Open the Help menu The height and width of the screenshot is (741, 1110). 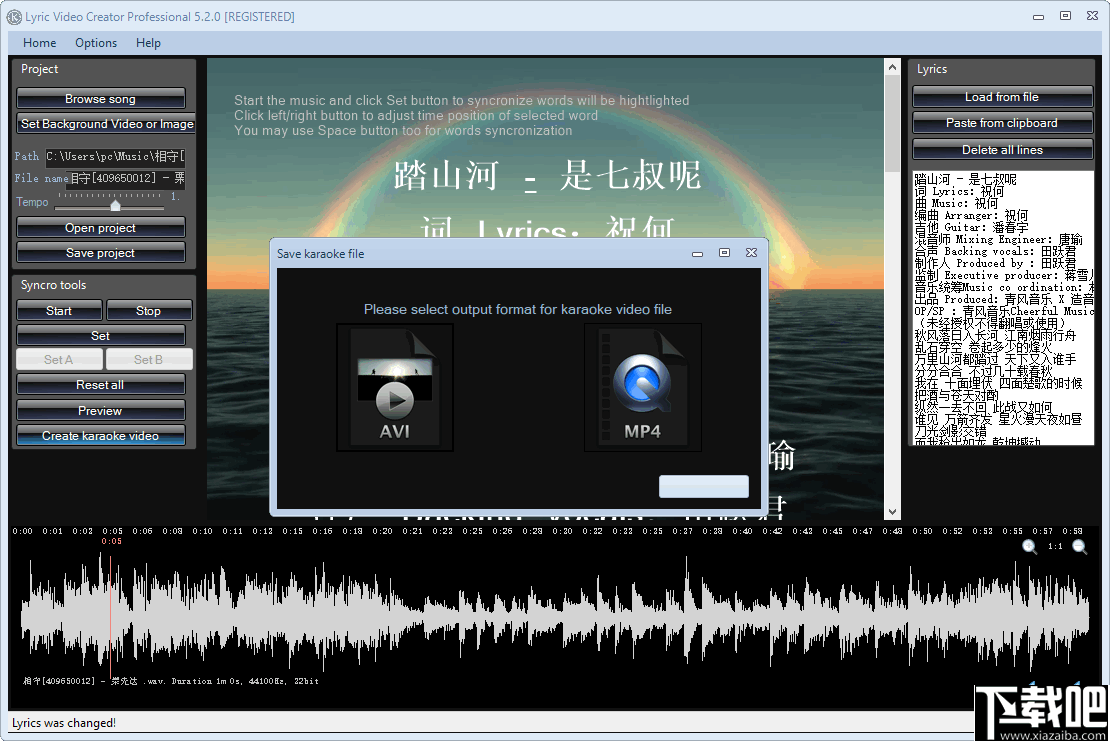pos(148,42)
